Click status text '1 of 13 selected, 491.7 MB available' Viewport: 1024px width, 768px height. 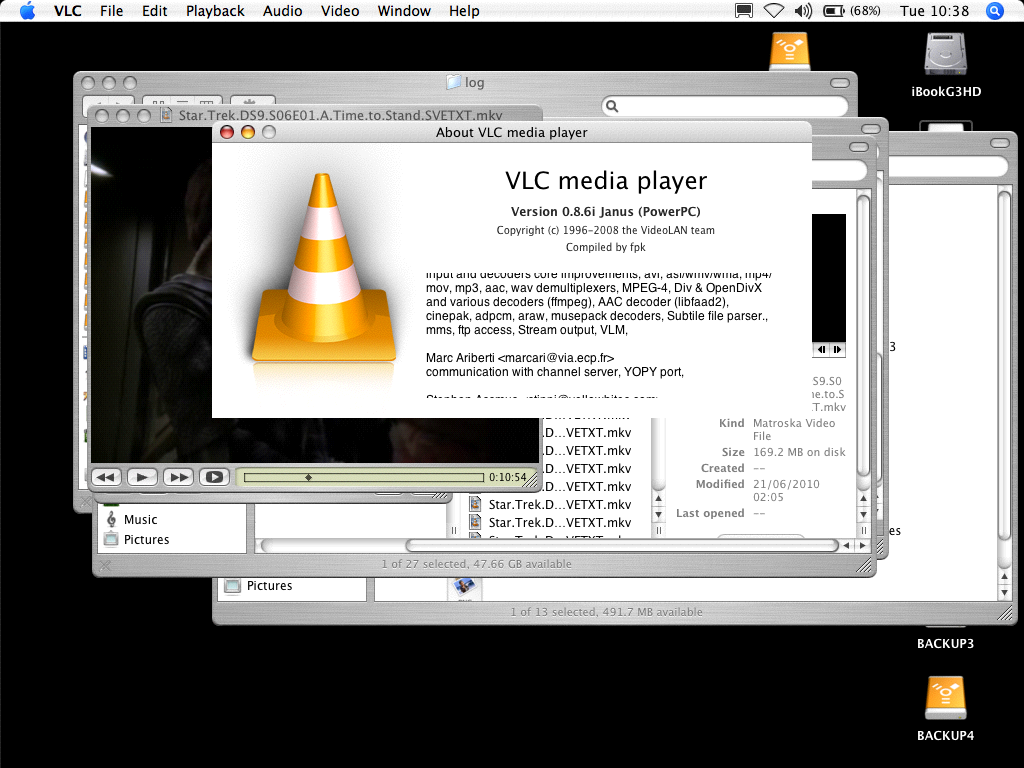(x=607, y=612)
